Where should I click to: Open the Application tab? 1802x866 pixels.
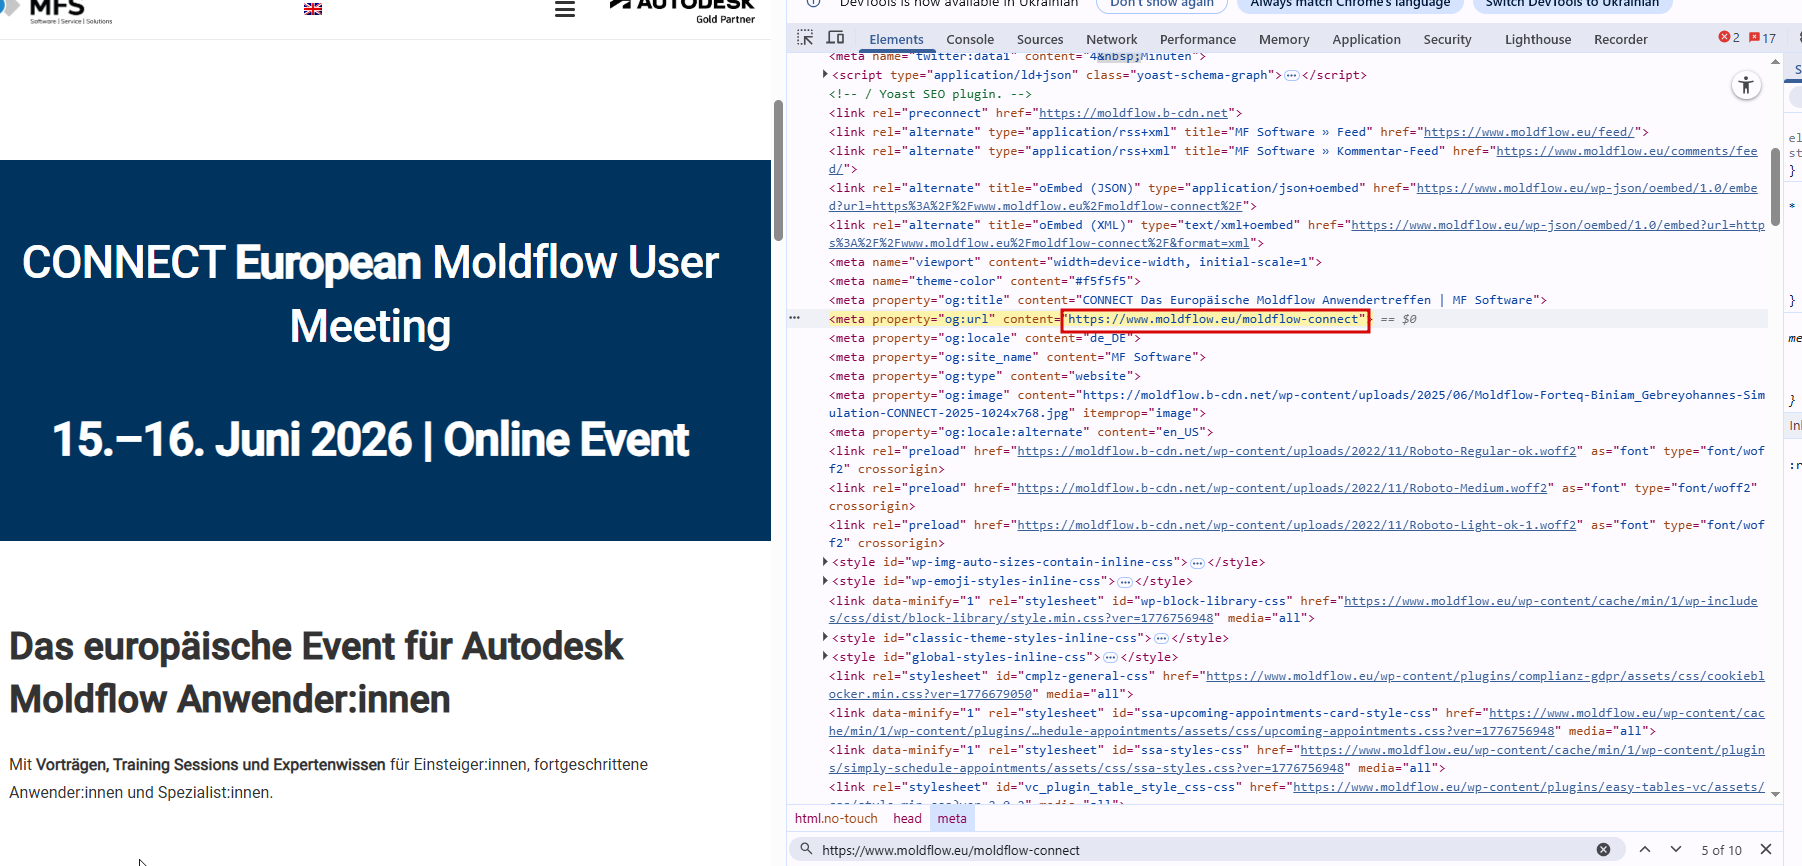pos(1366,39)
